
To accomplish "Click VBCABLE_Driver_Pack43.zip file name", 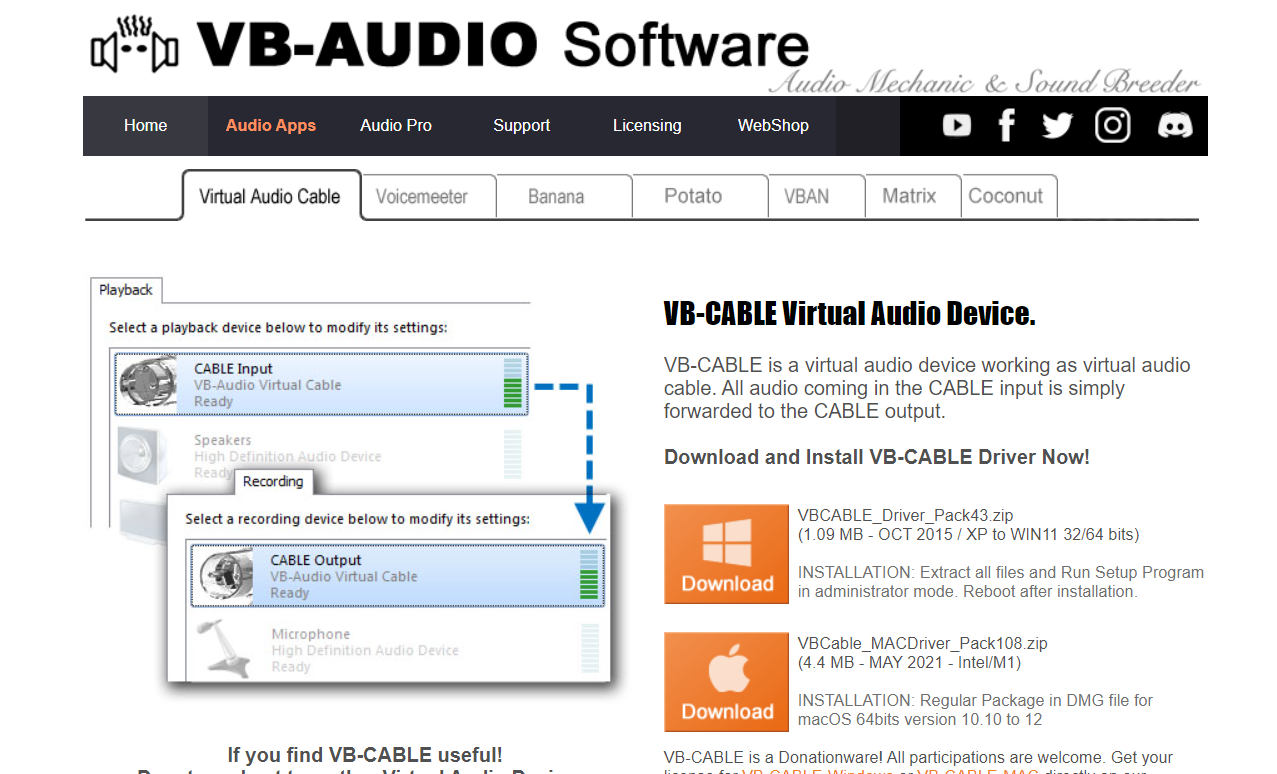I will pyautogui.click(x=906, y=516).
